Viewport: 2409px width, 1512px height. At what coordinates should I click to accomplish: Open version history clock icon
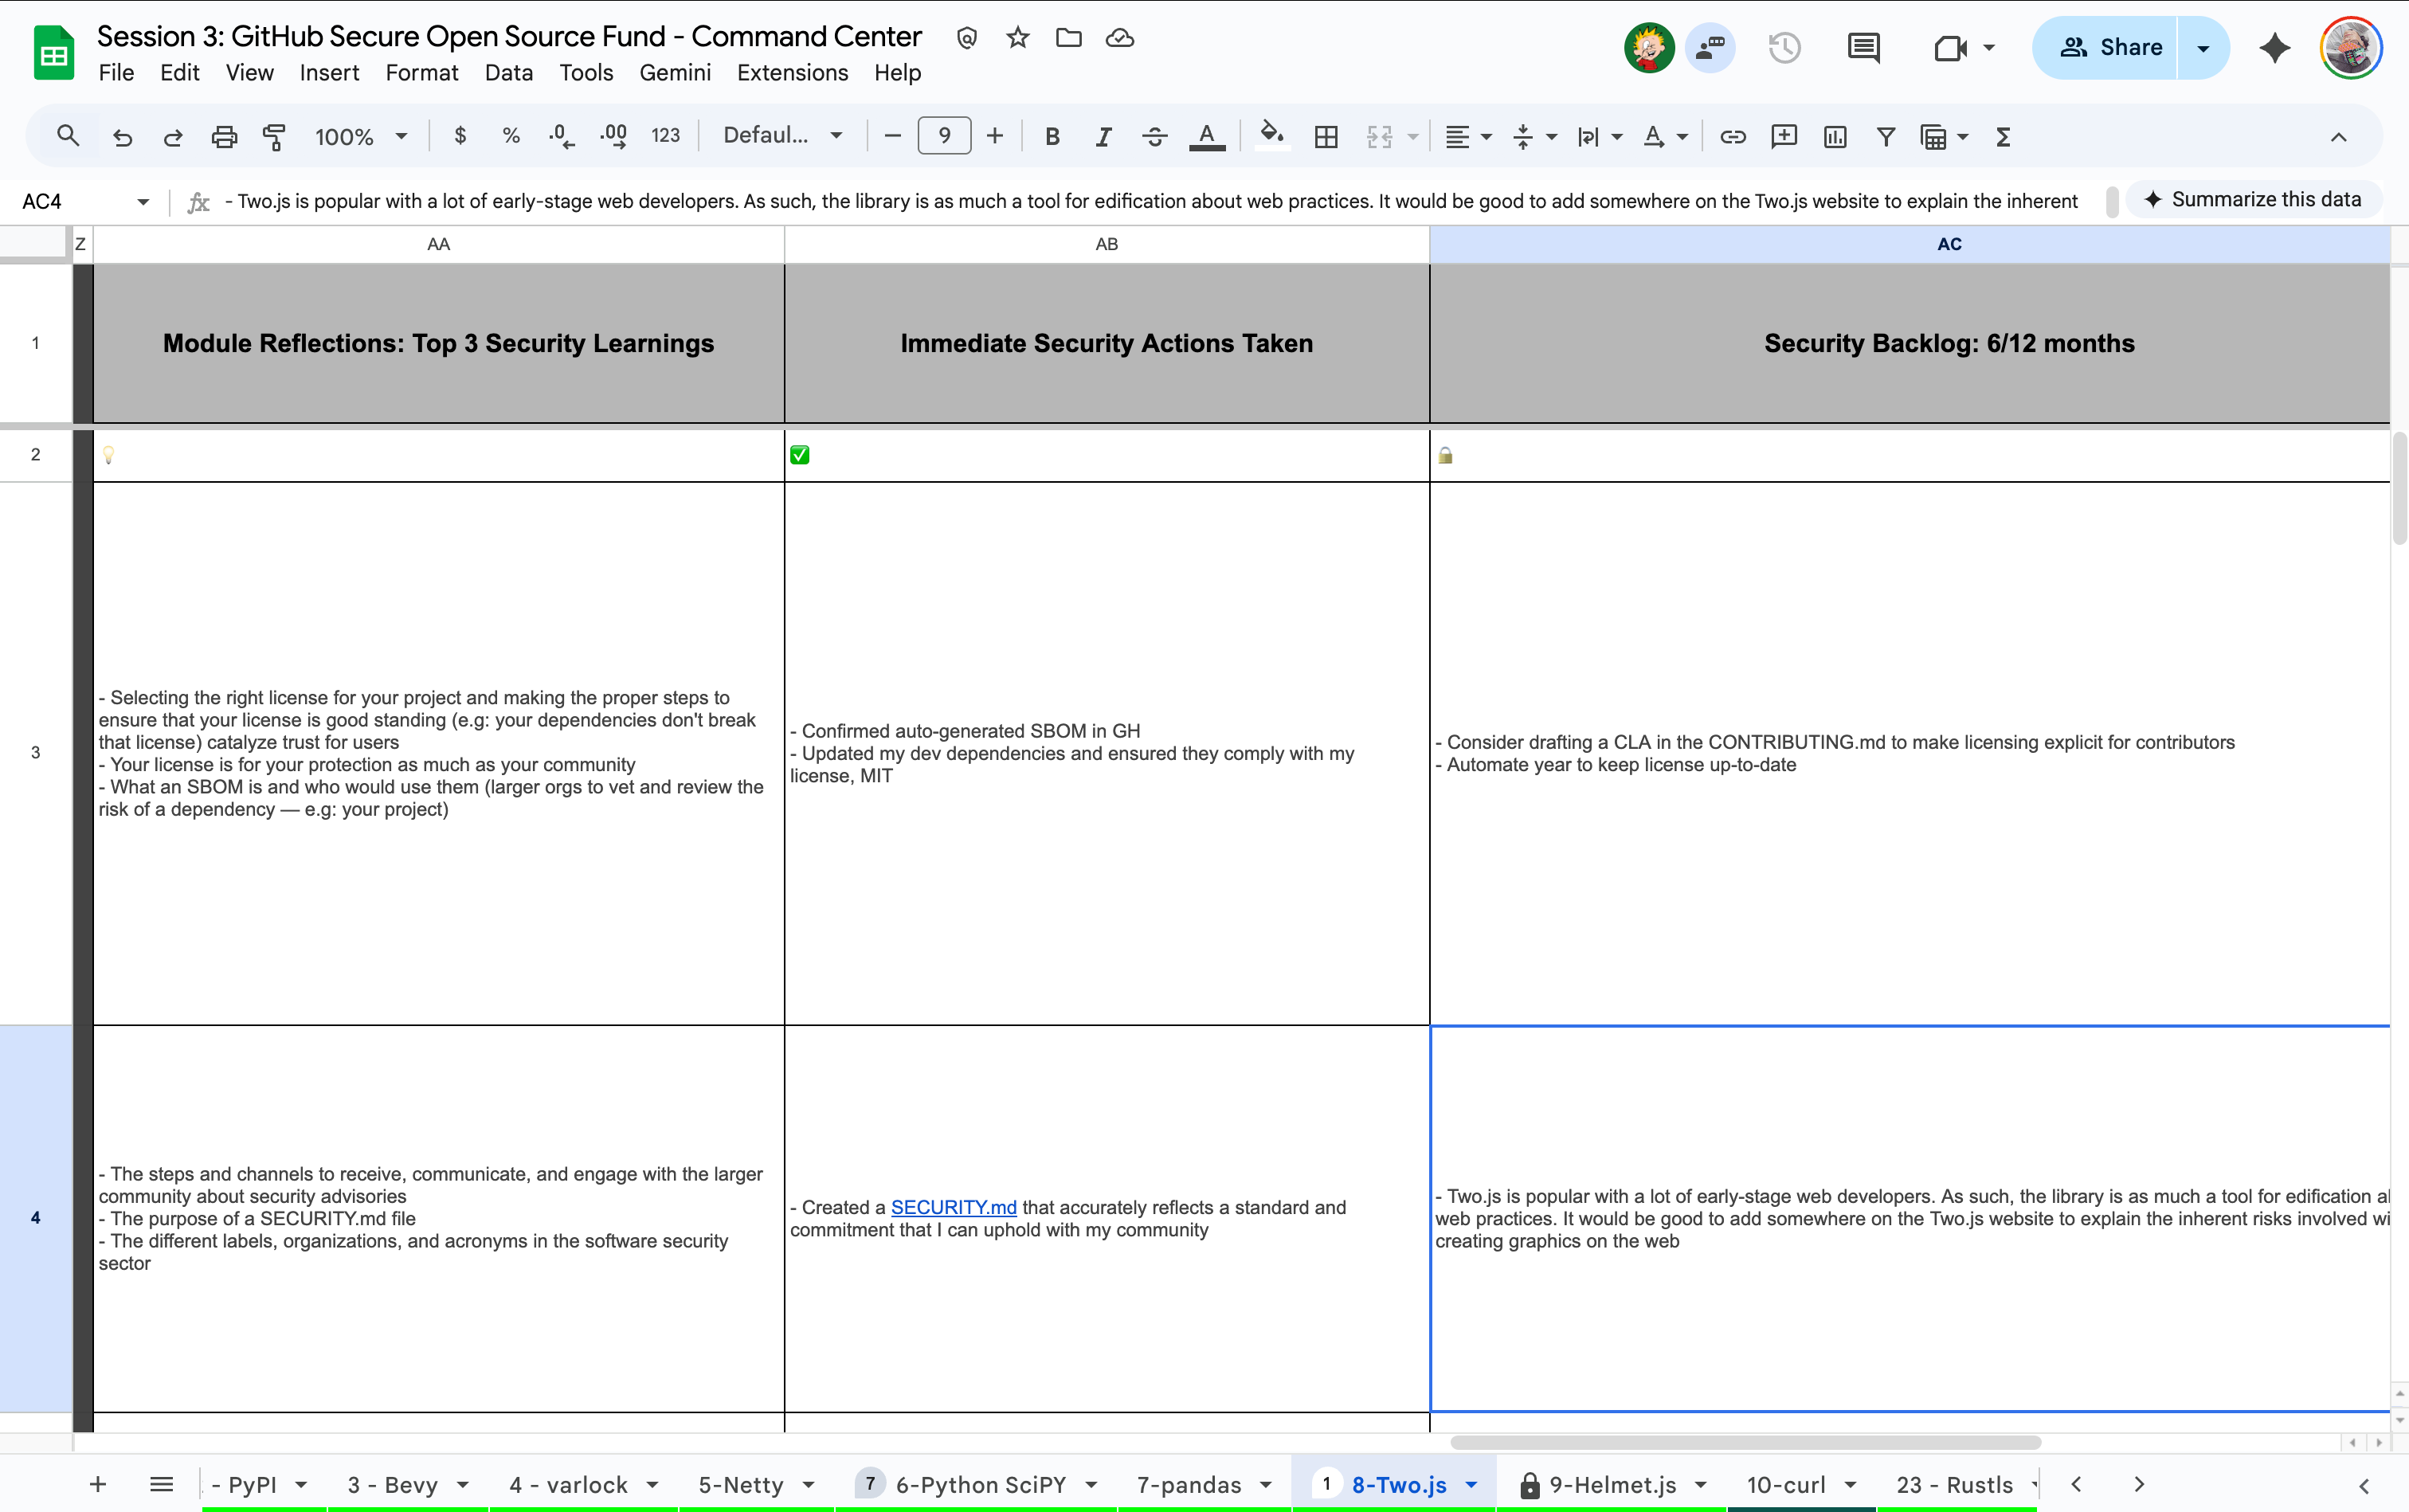(x=1784, y=47)
